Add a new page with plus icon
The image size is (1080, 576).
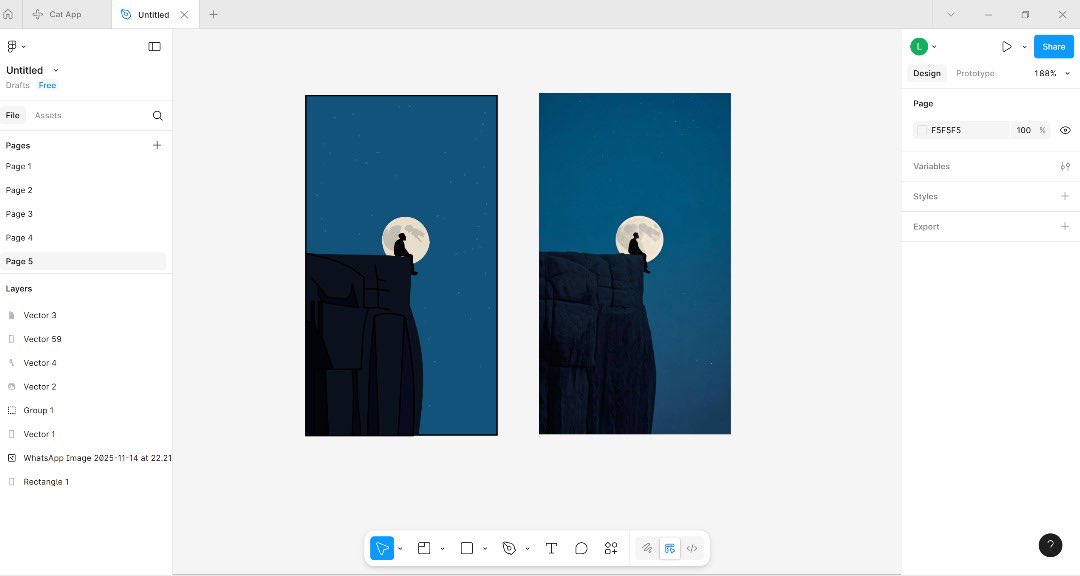coord(157,145)
